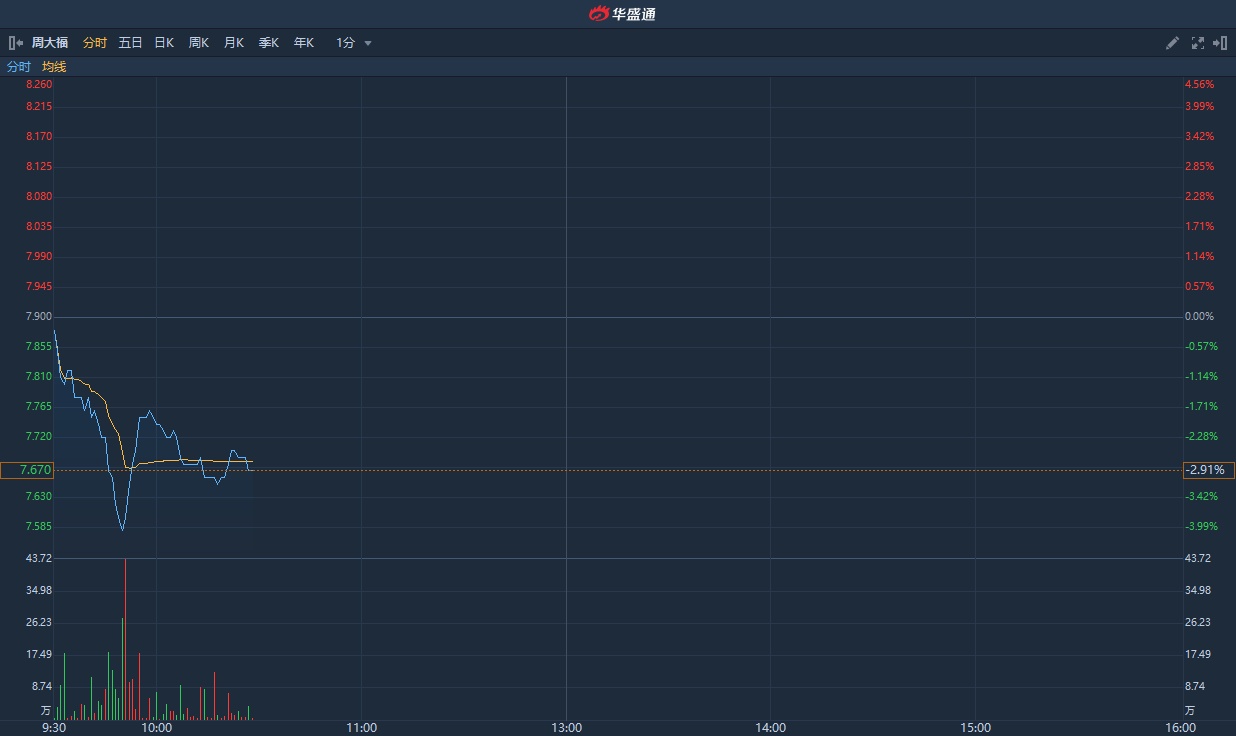This screenshot has width=1236, height=736.
Task: Collapse the right side panel icon
Action: 1220,43
